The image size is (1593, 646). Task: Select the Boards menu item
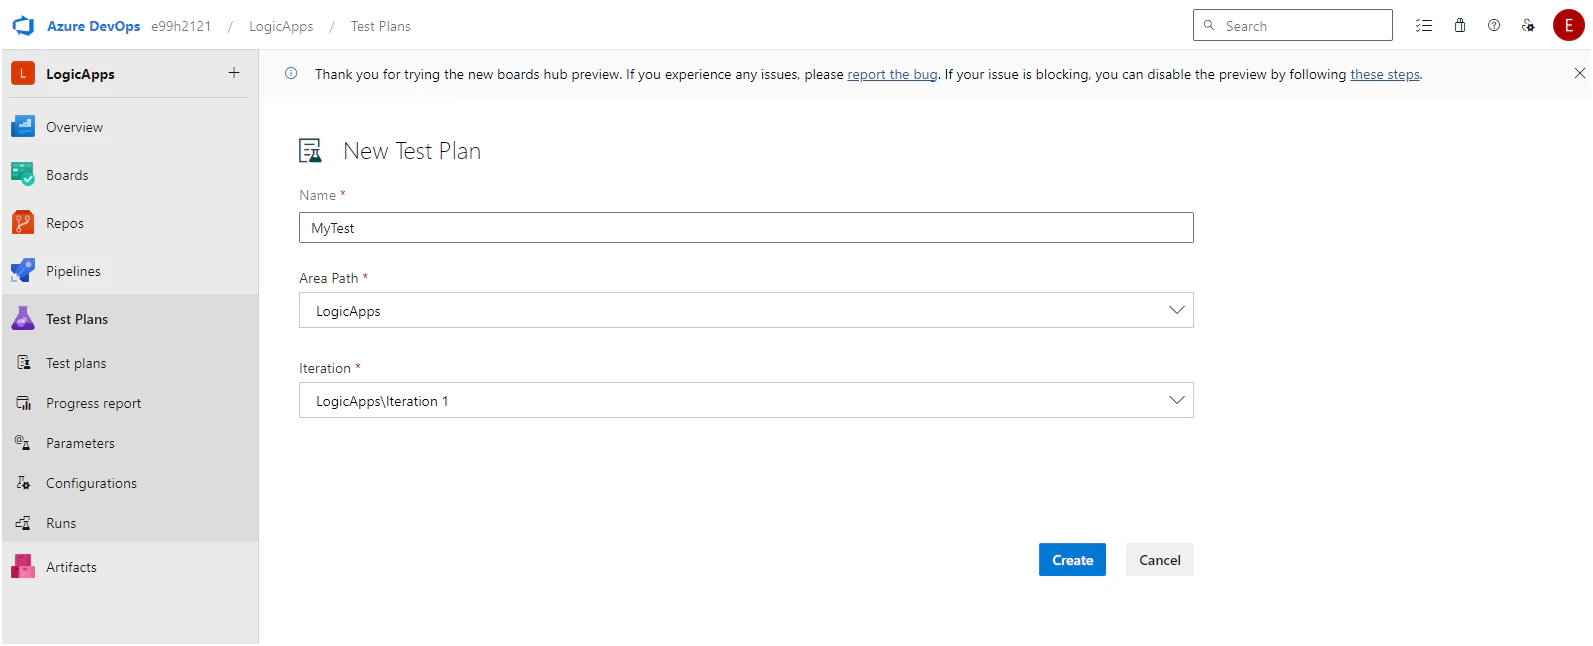pos(130,175)
